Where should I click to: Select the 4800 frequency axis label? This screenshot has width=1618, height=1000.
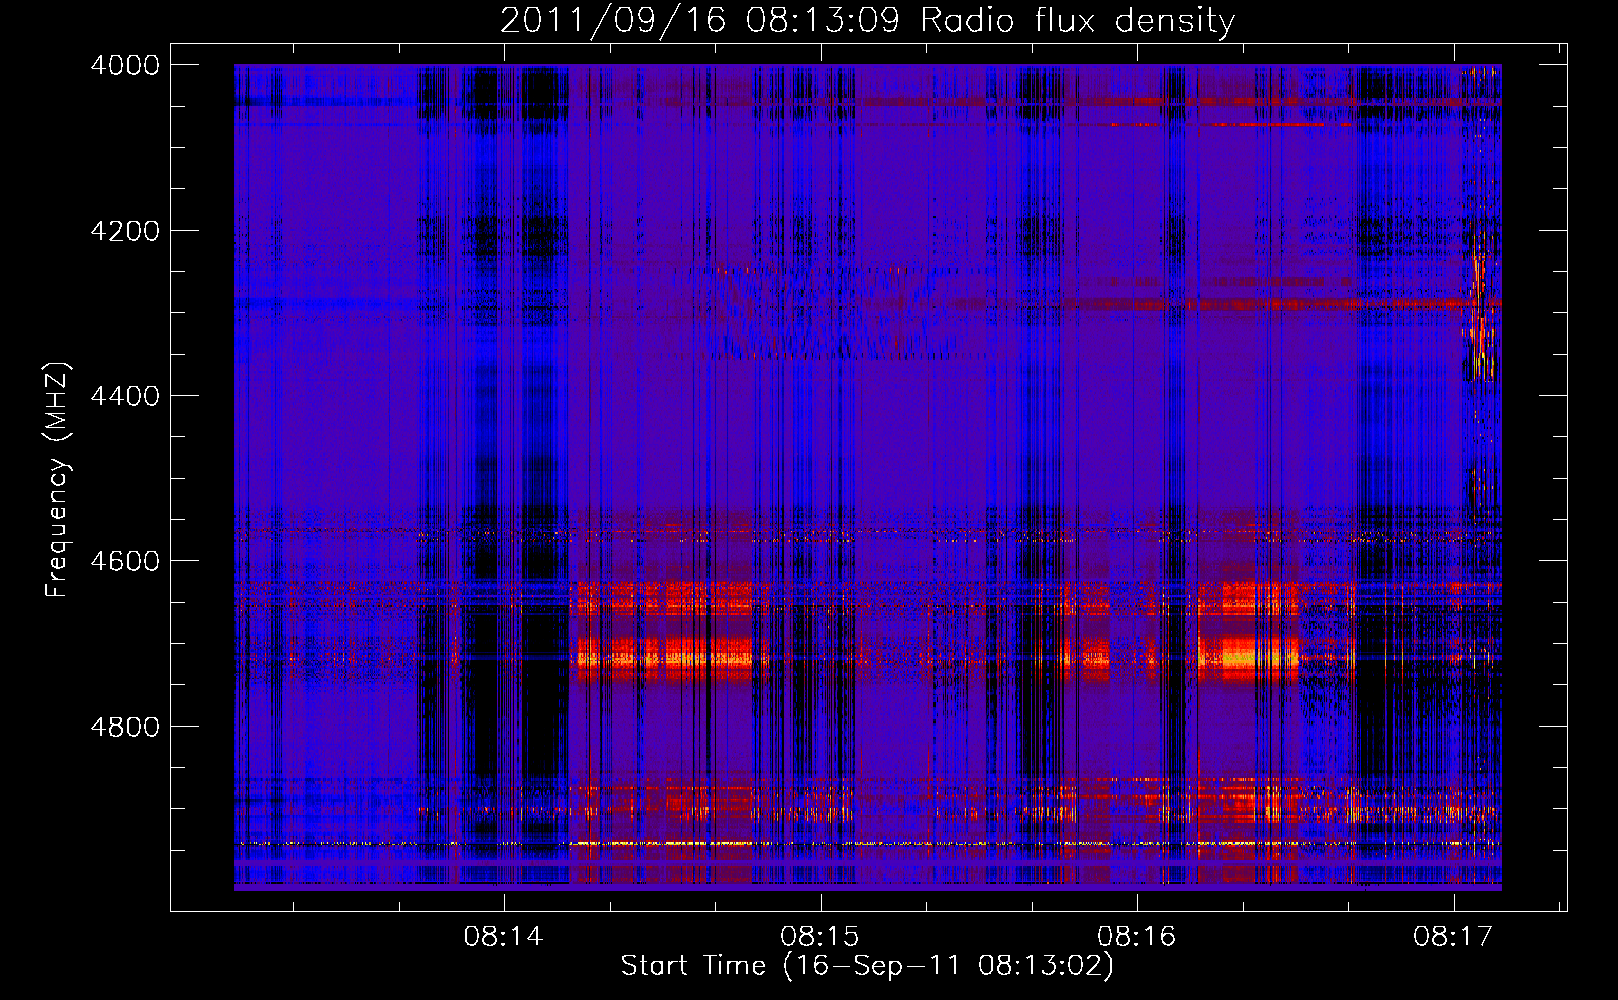(125, 727)
